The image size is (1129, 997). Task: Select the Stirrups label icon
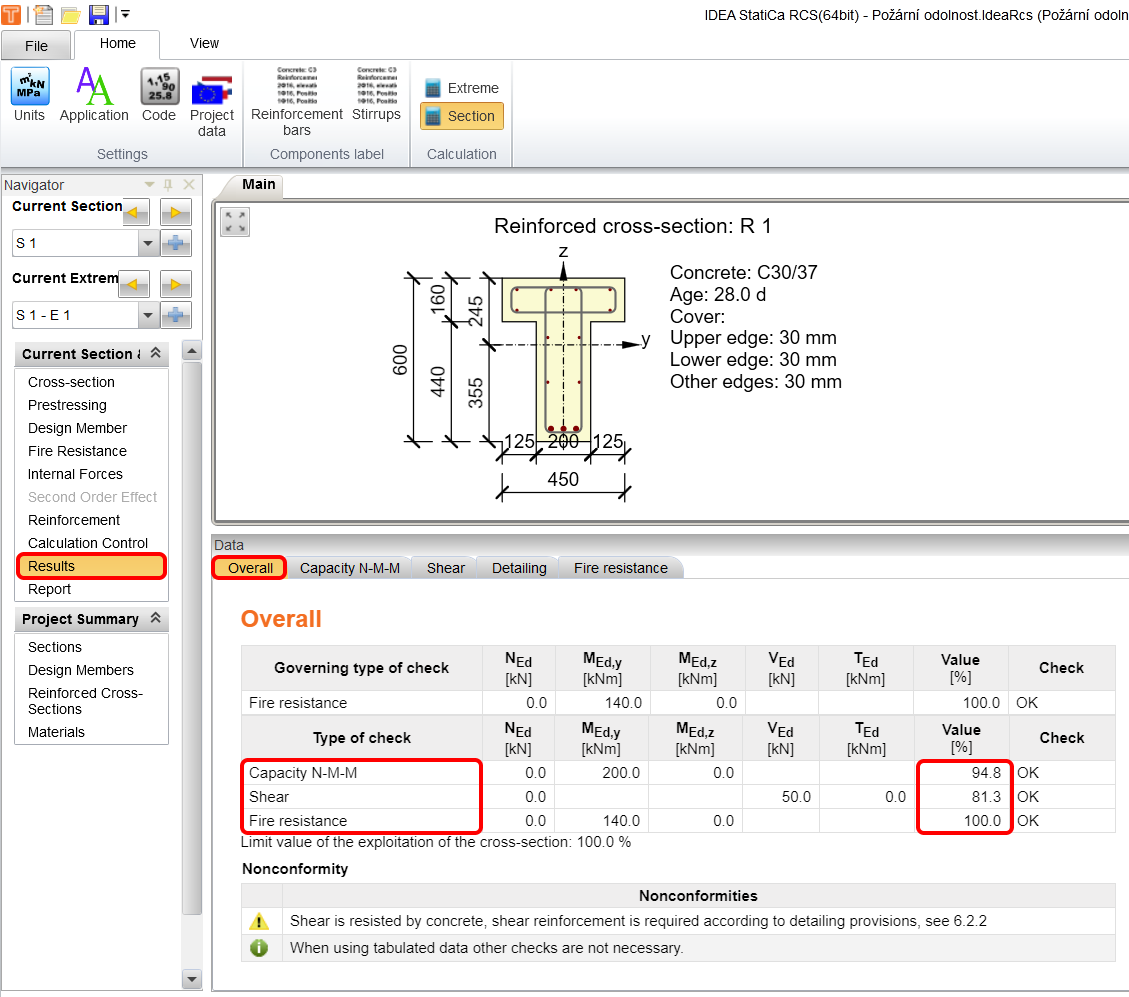point(376,95)
